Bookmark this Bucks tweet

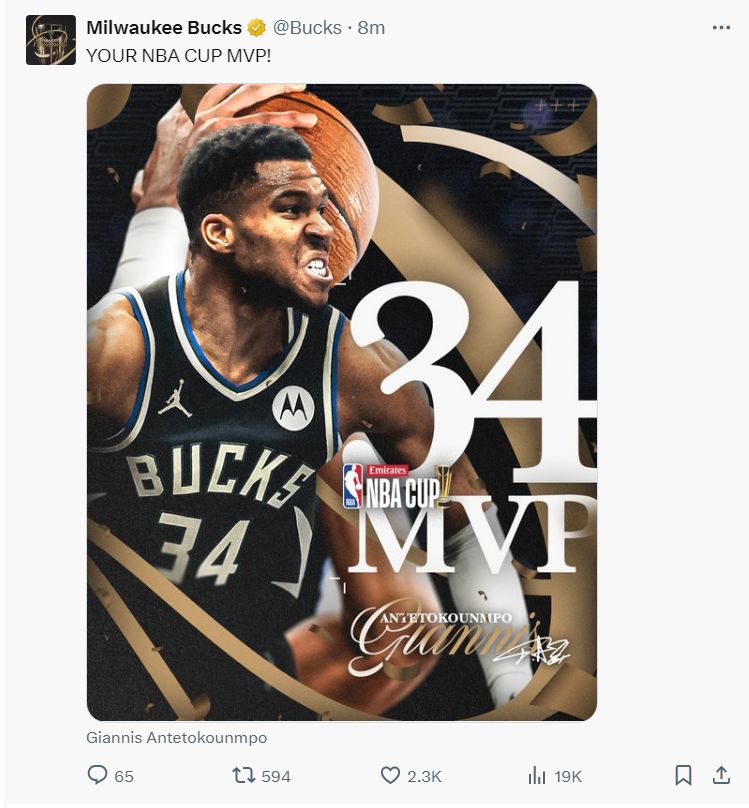point(683,775)
